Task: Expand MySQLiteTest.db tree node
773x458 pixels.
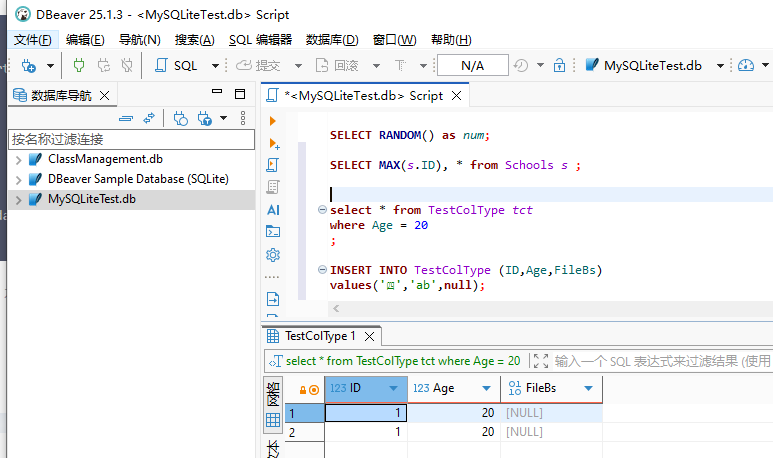Action: [18, 200]
